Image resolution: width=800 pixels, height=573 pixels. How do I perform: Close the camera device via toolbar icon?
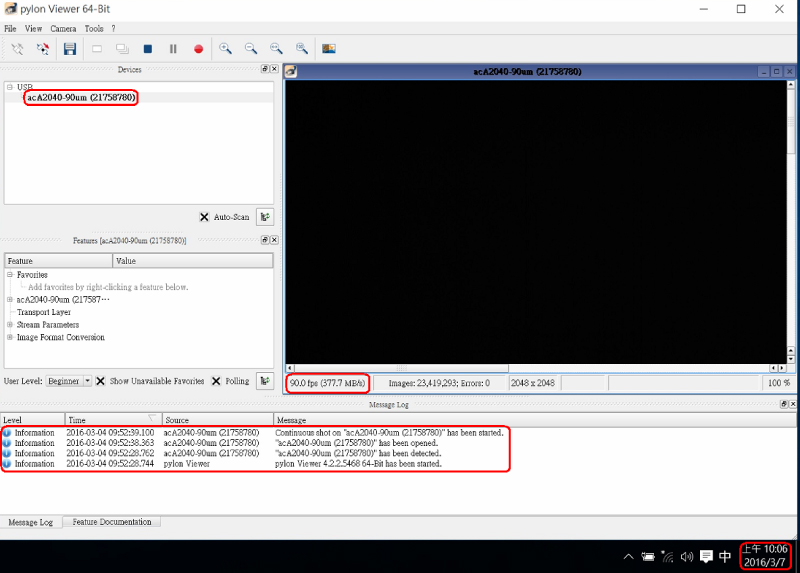(43, 48)
